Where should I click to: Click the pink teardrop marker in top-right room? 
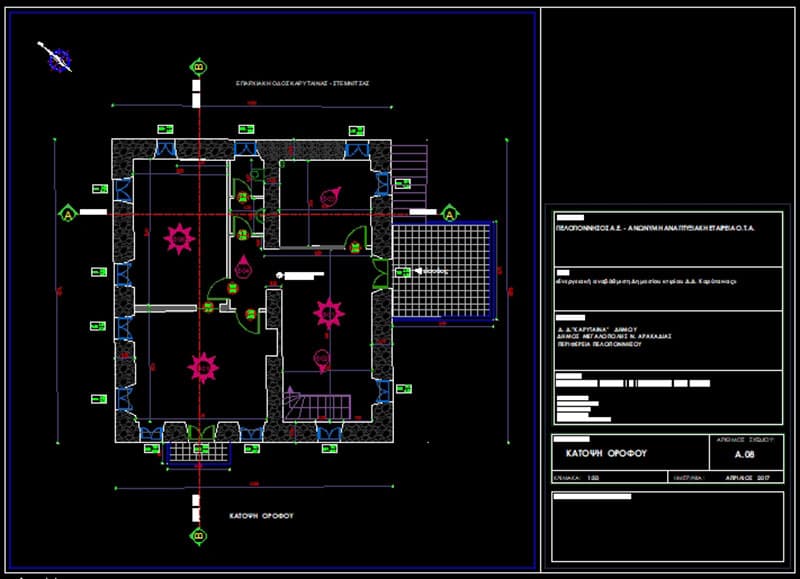pos(330,197)
